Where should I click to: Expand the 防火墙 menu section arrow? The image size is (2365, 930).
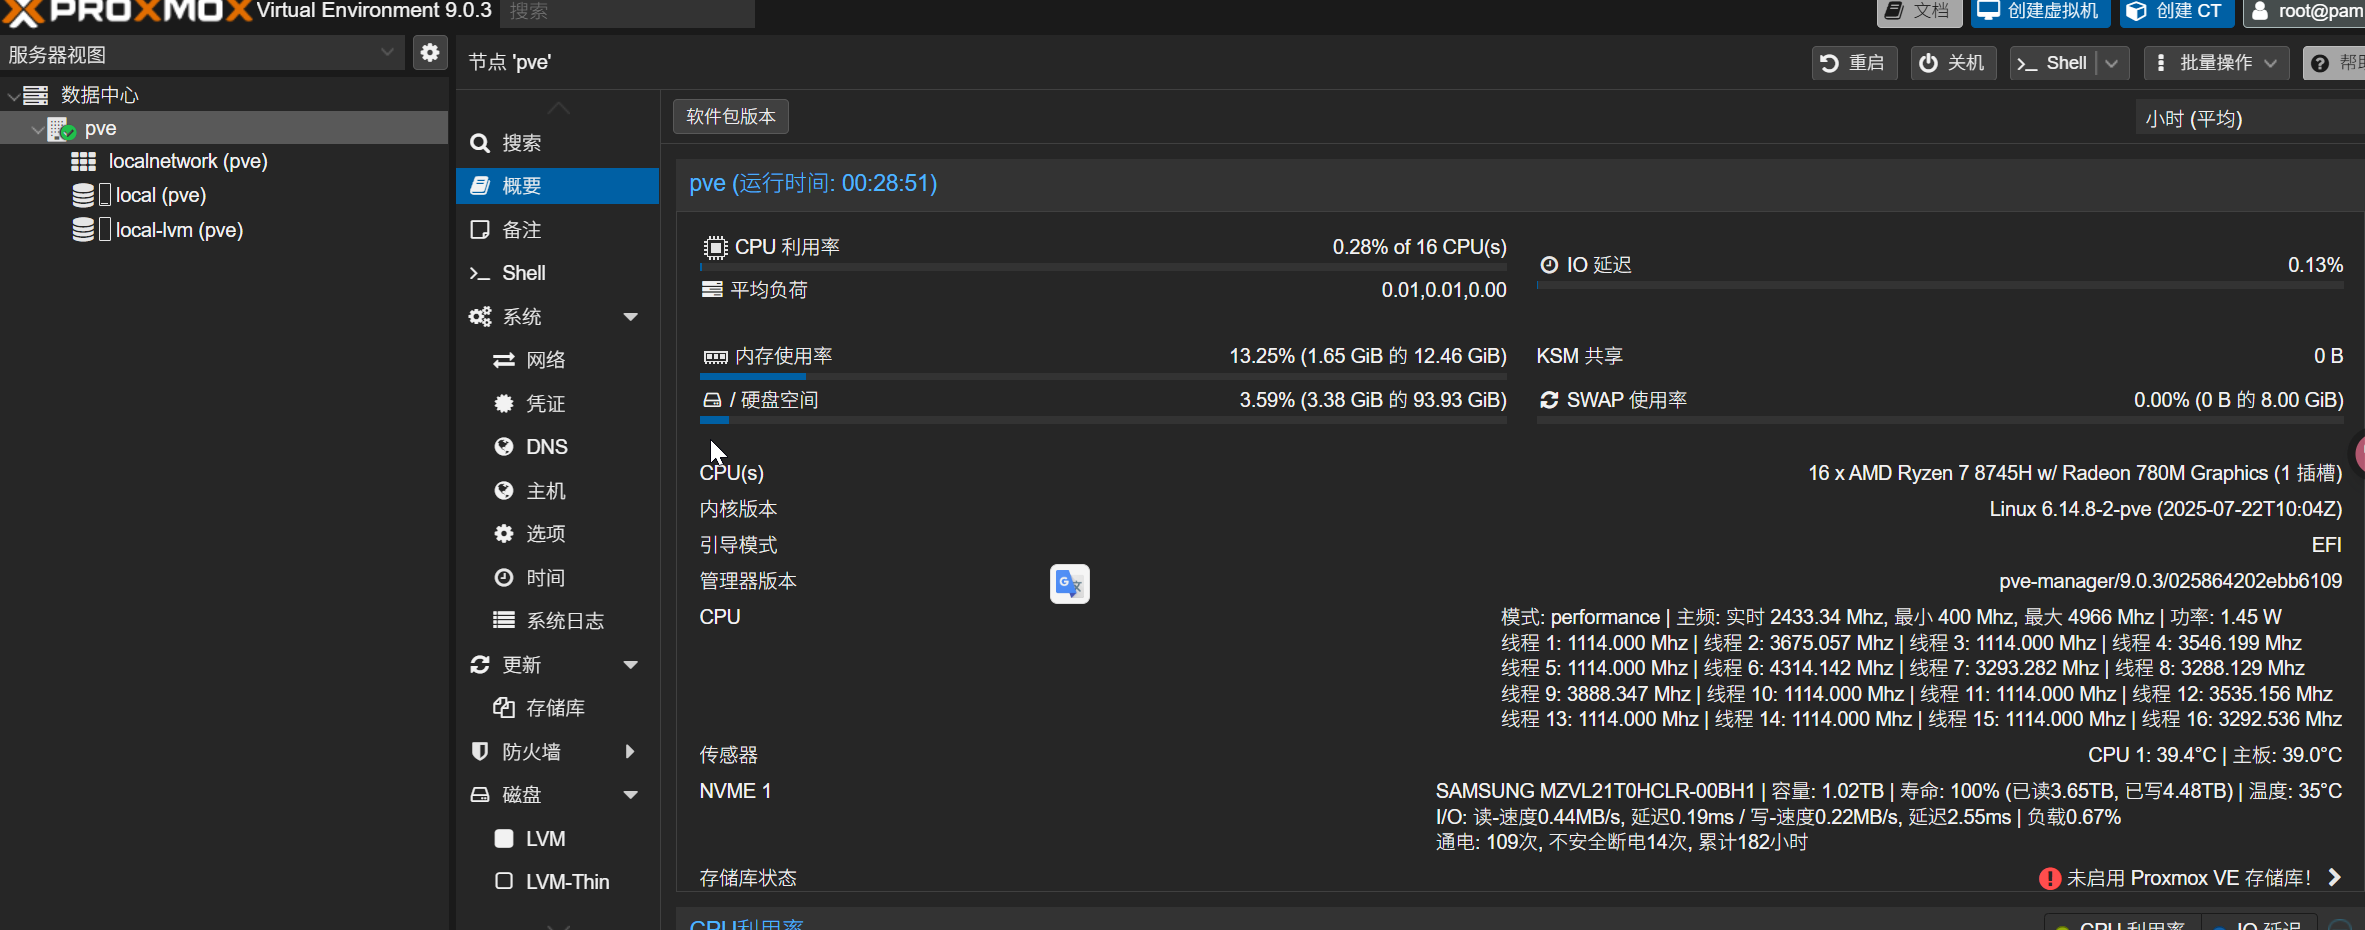[x=630, y=752]
